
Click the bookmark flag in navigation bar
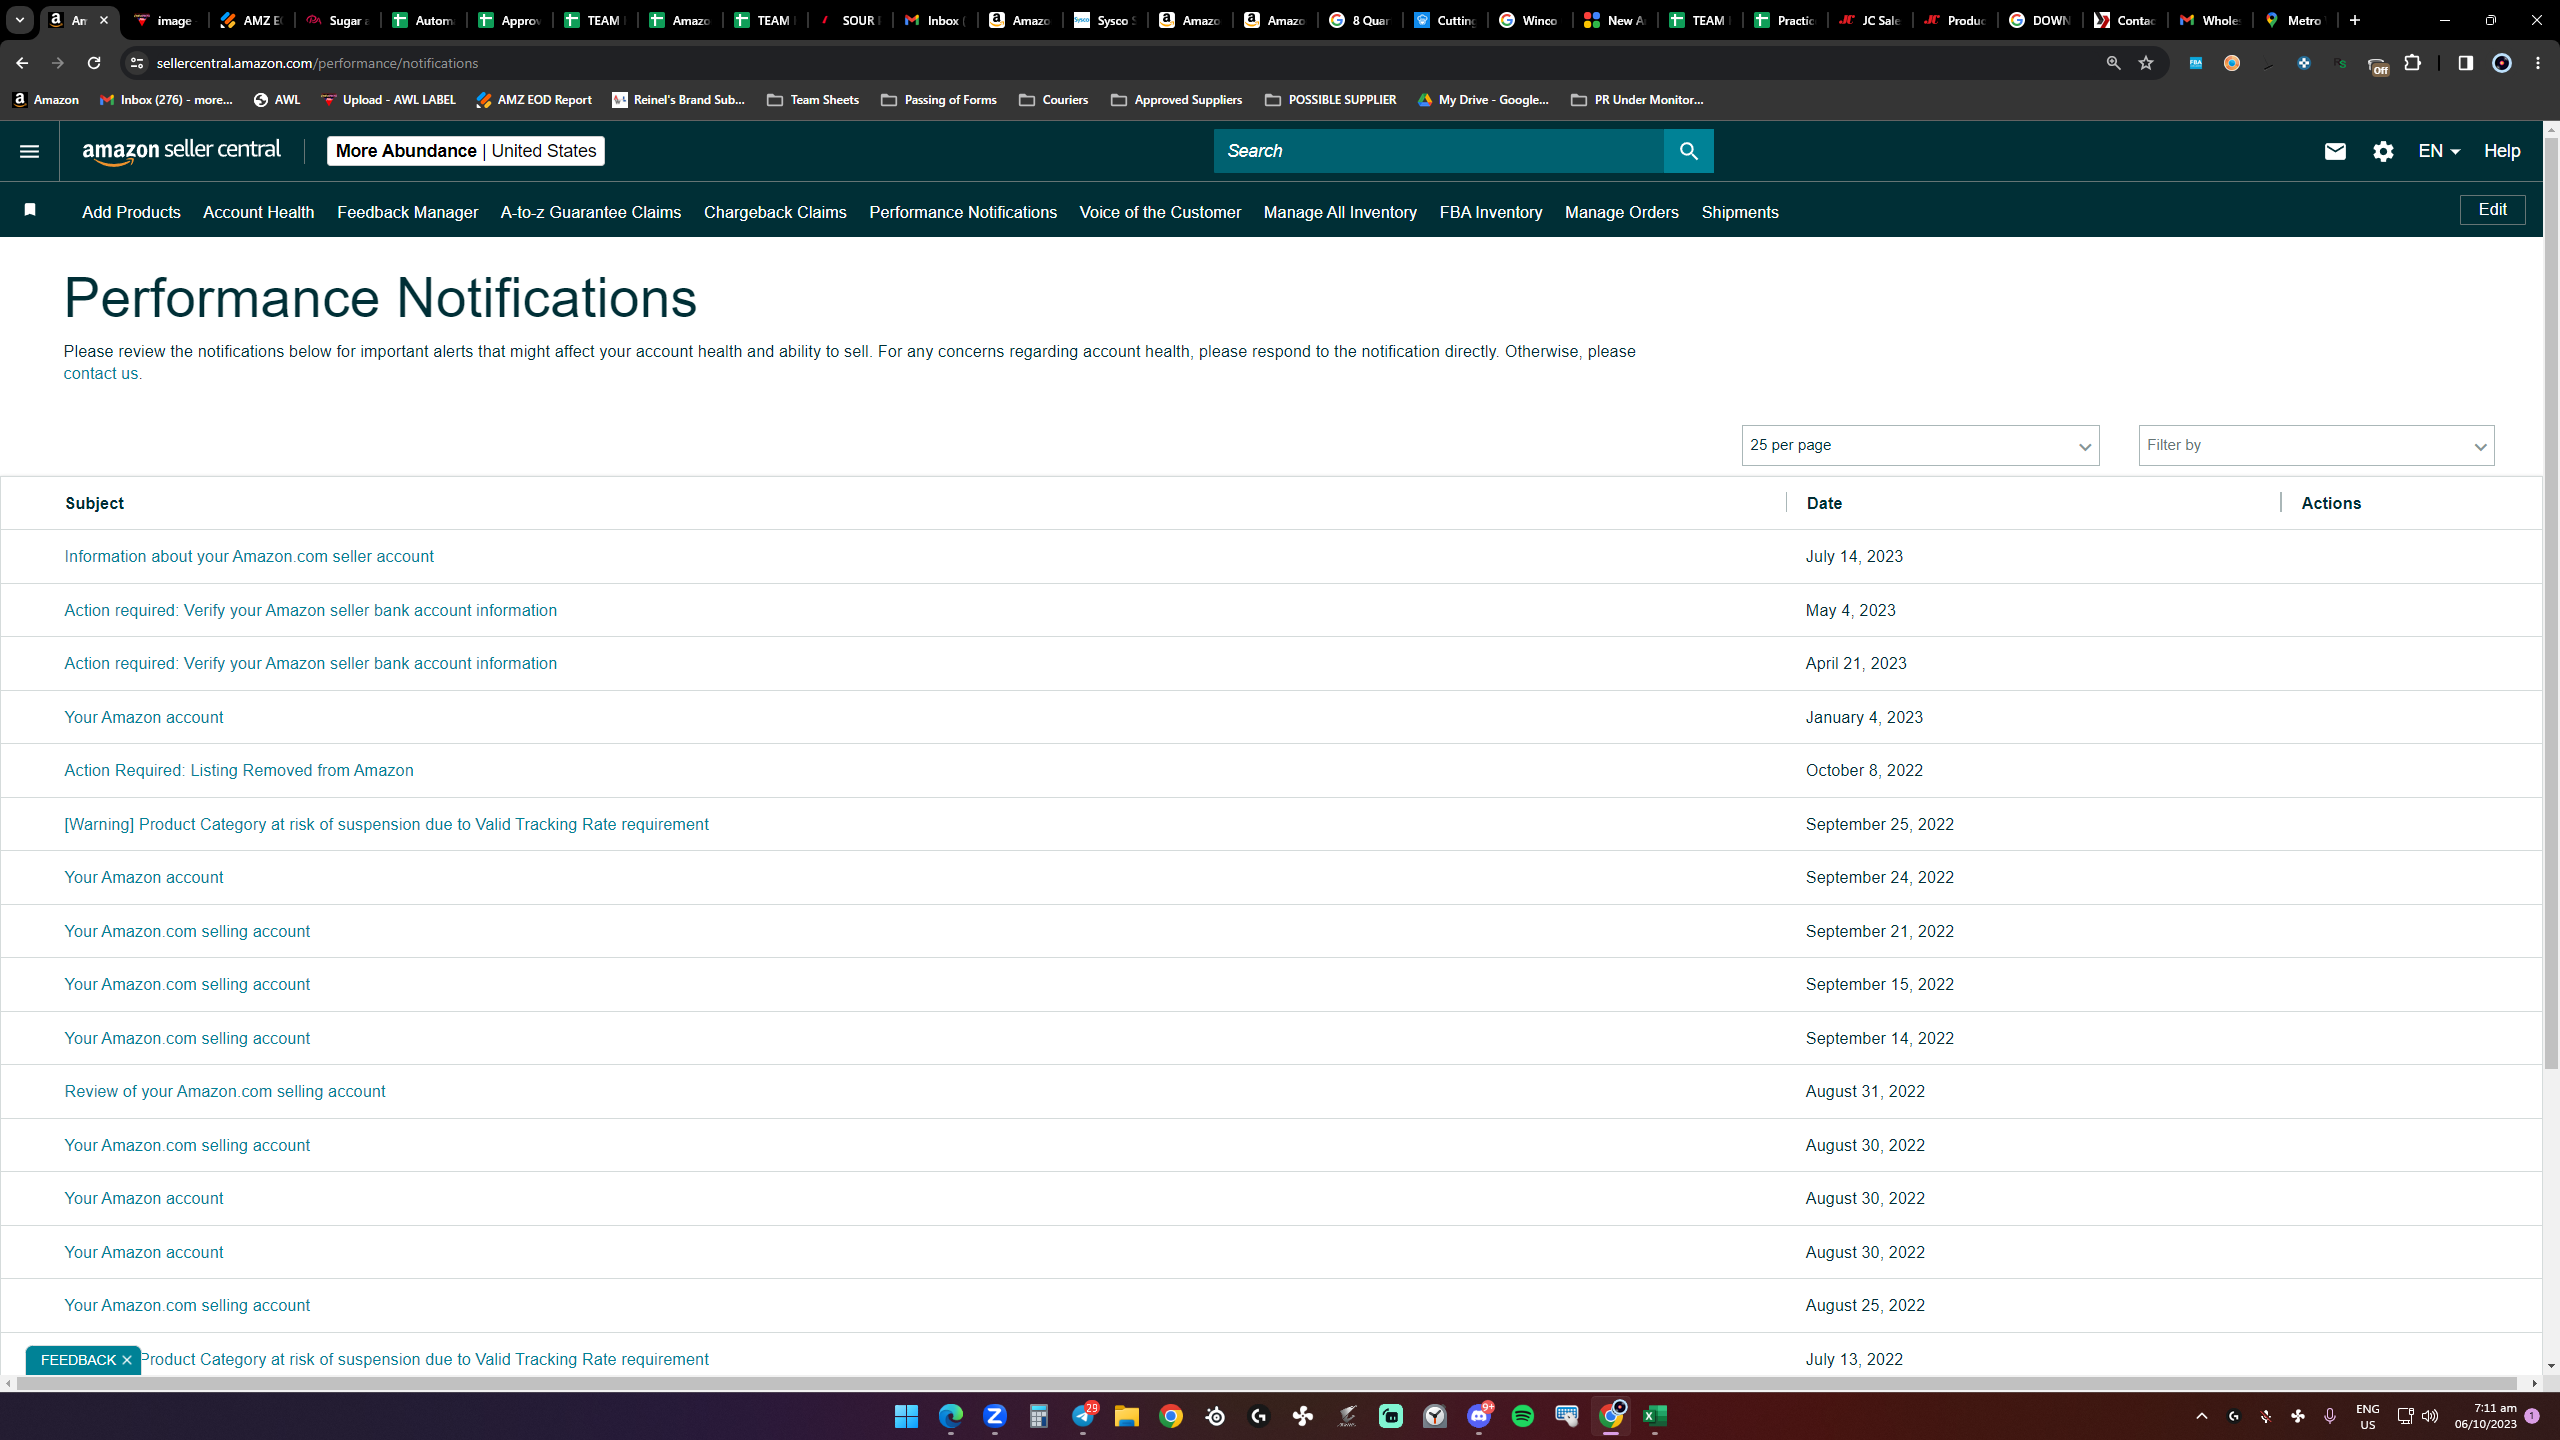pyautogui.click(x=30, y=210)
